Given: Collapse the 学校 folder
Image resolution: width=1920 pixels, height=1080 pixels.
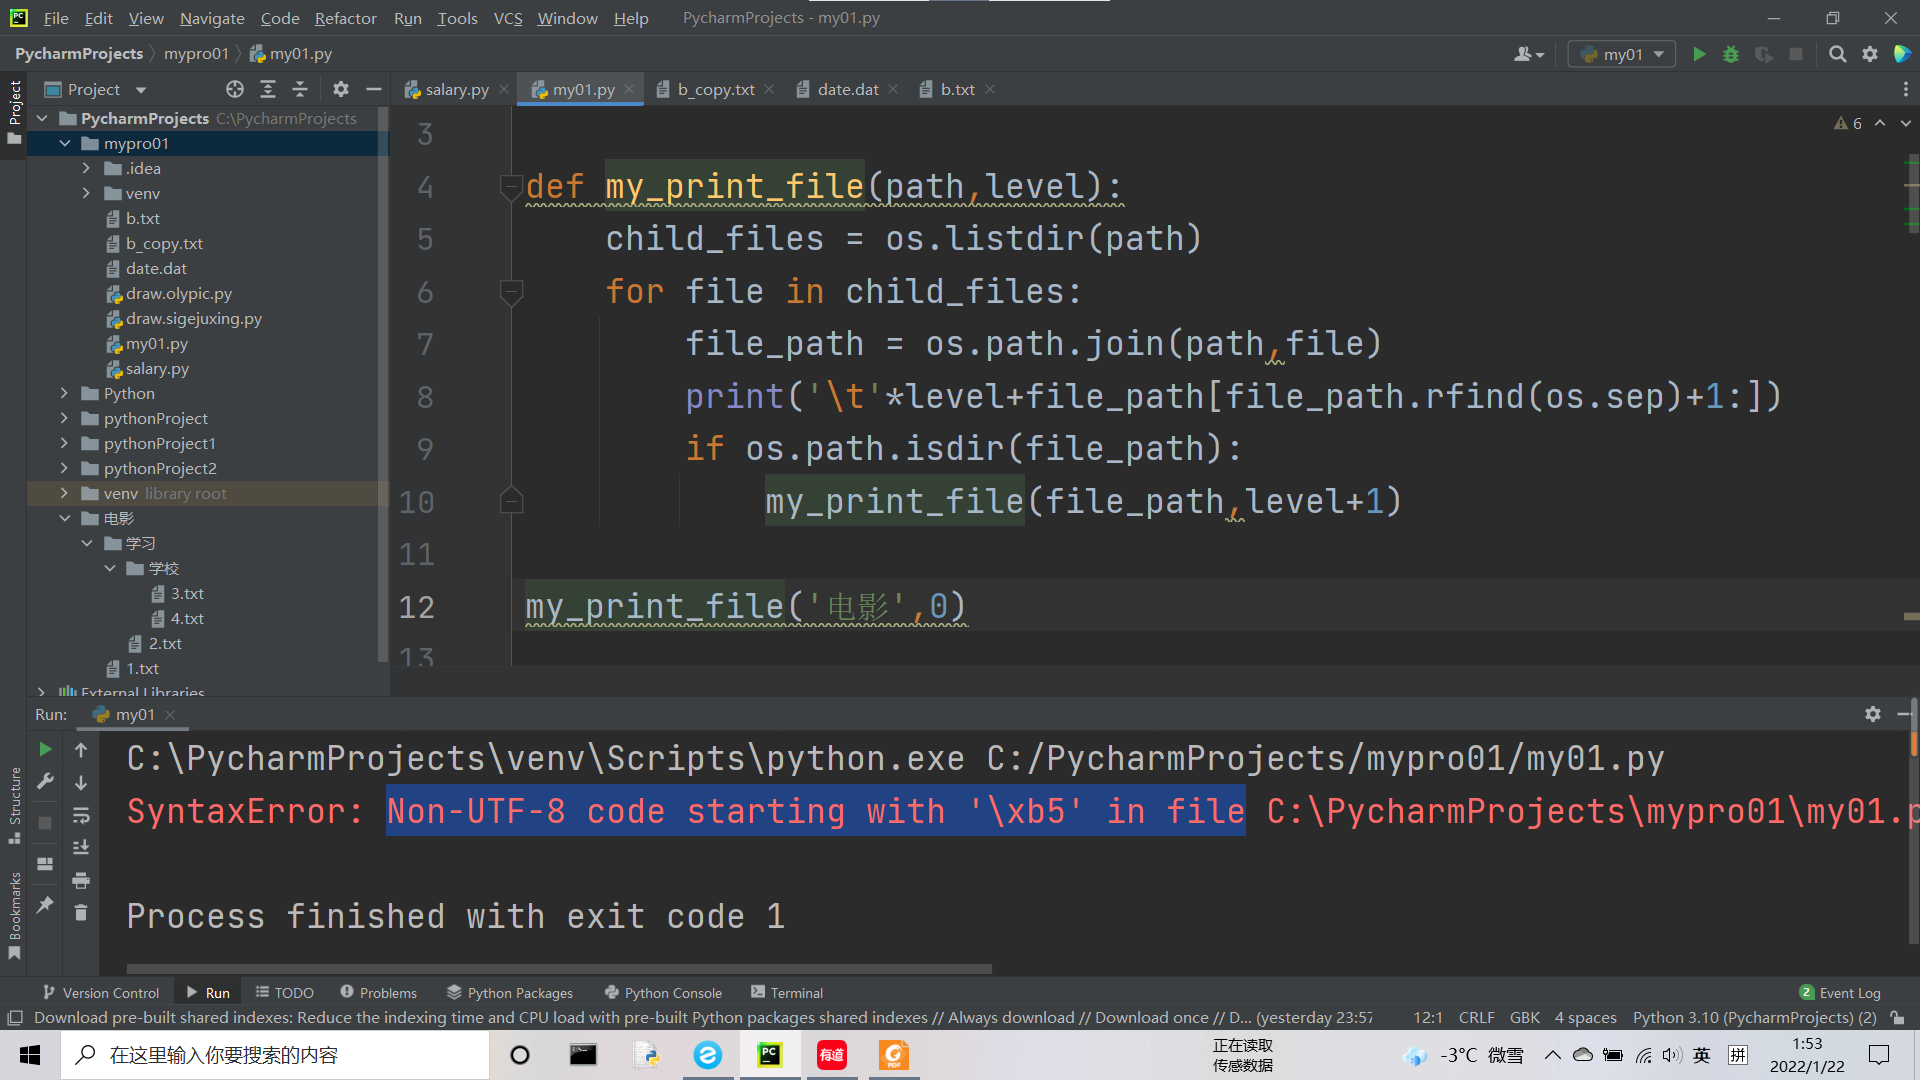Looking at the screenshot, I should pyautogui.click(x=110, y=568).
